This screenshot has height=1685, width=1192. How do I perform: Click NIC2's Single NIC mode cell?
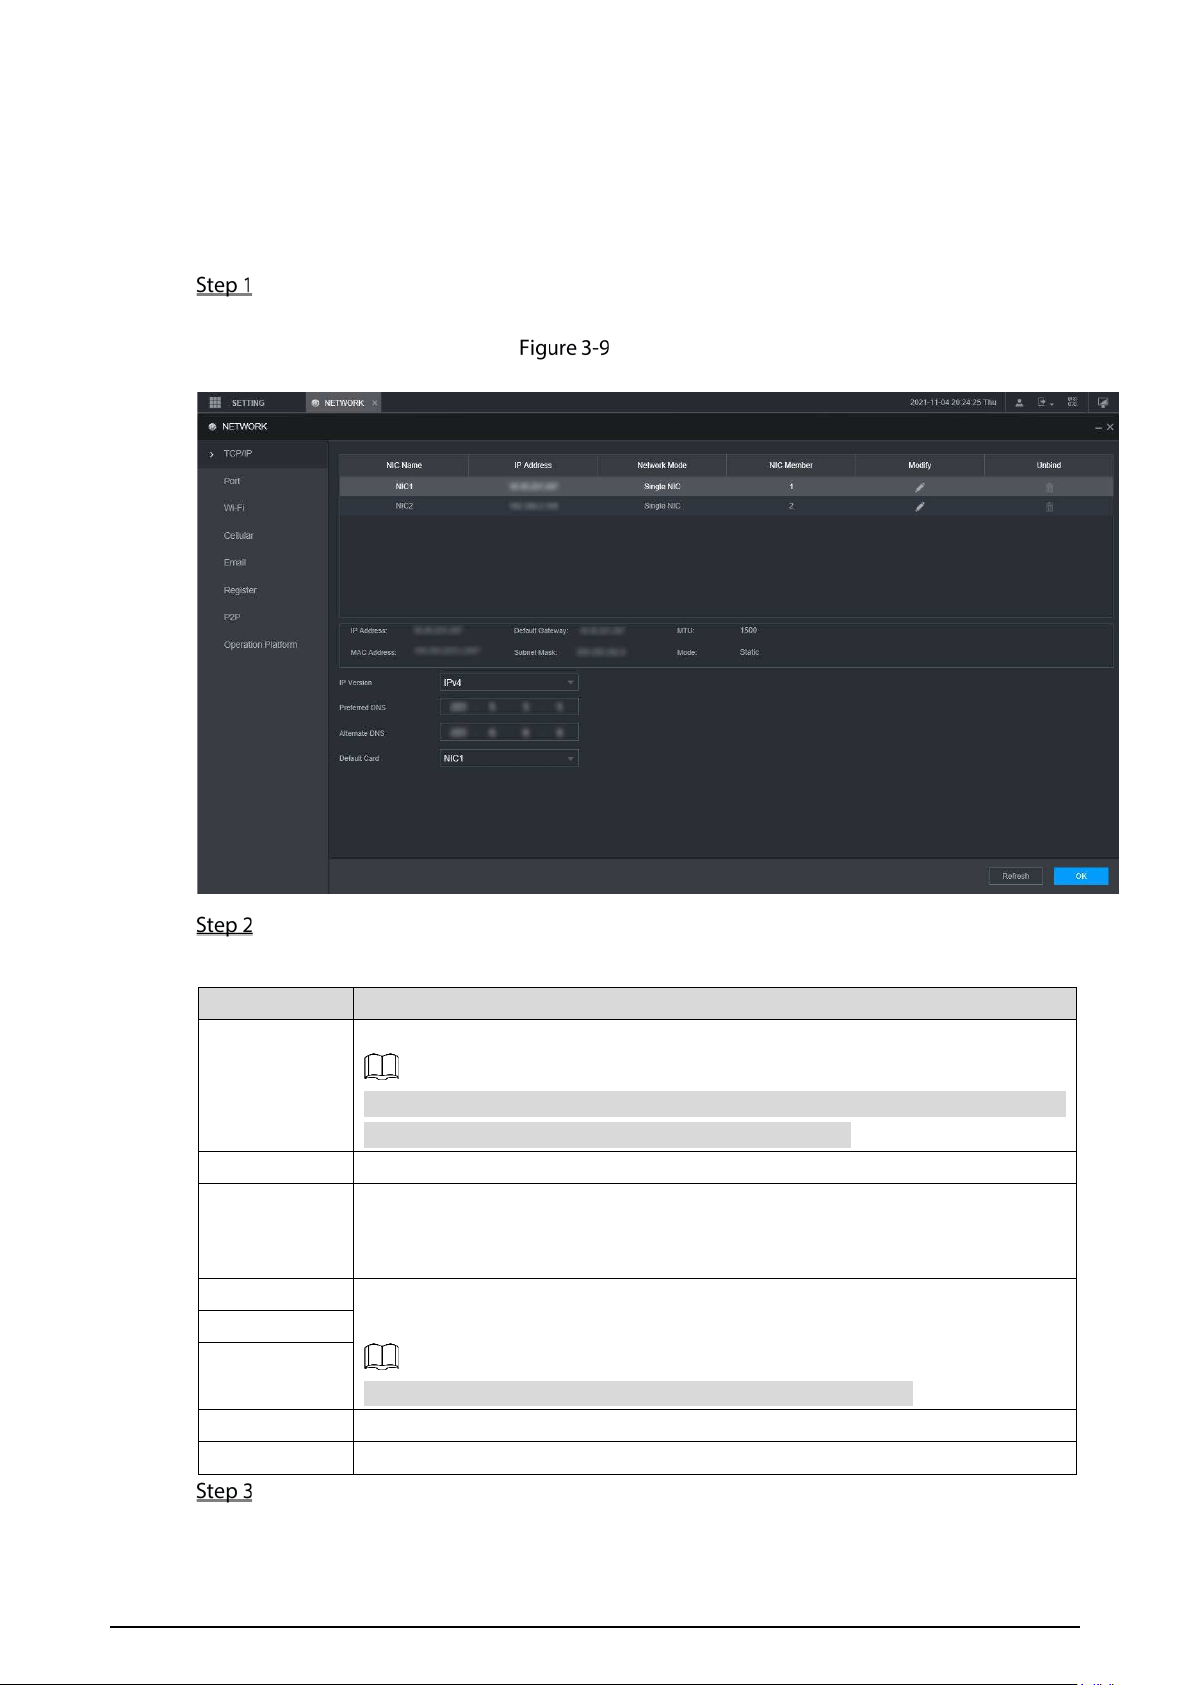662,506
